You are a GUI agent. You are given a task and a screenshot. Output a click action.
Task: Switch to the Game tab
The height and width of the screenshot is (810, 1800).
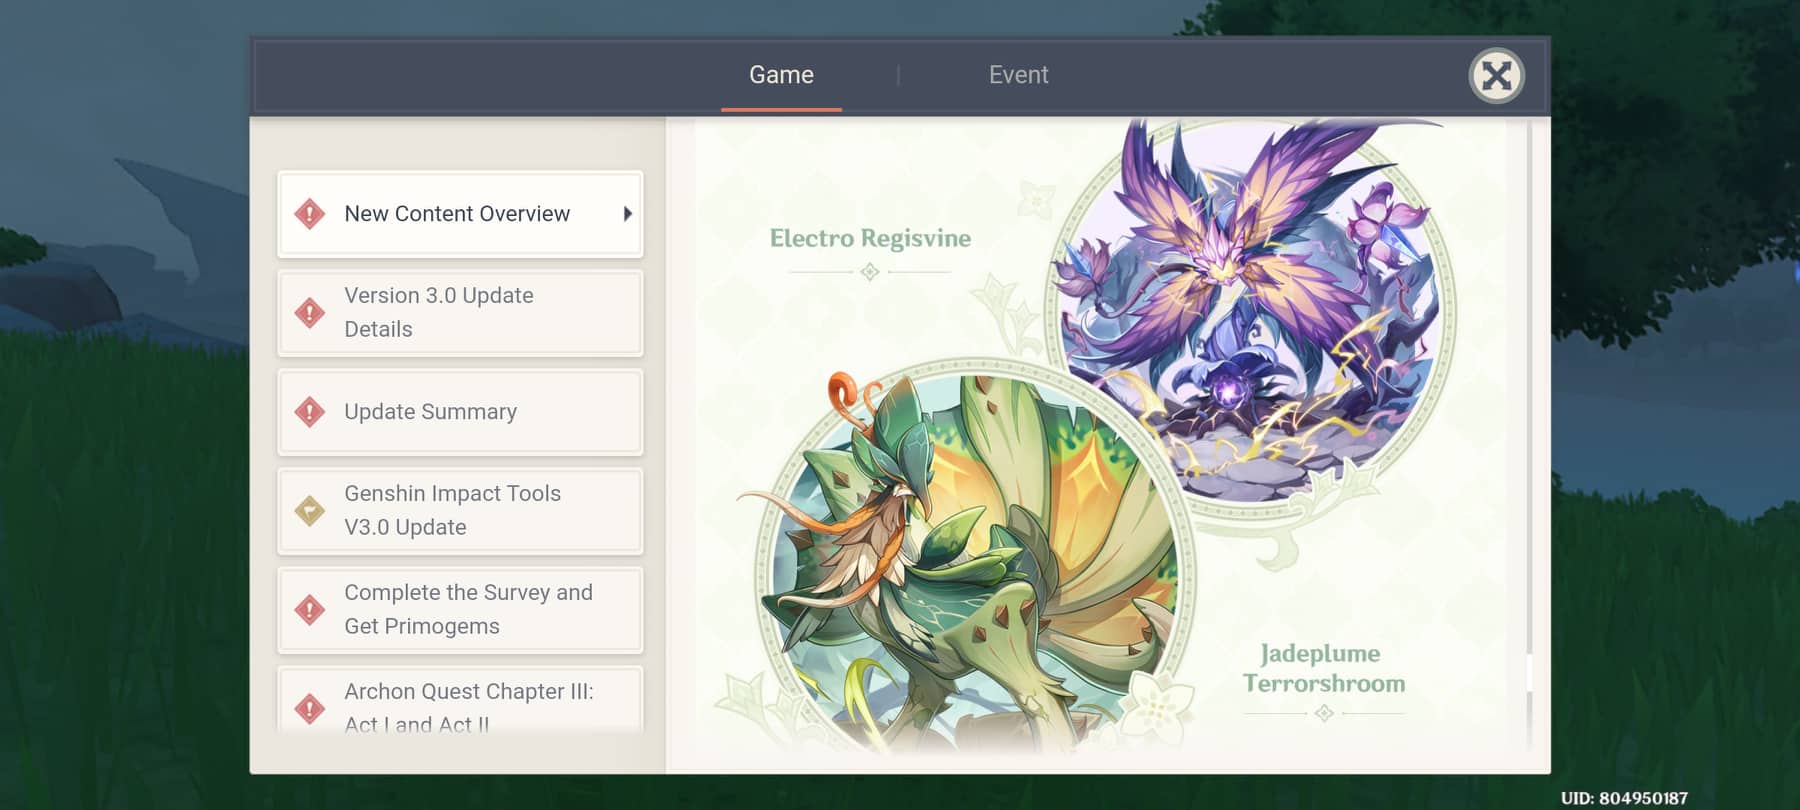[781, 75]
